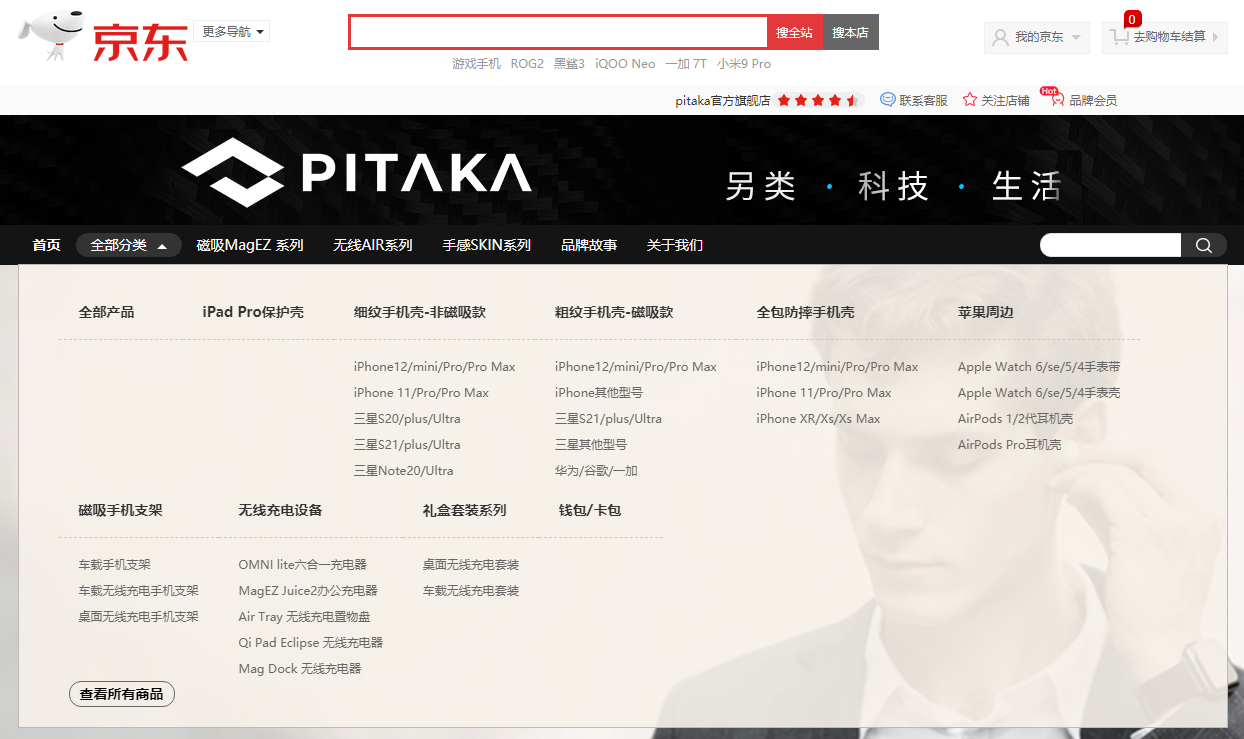Open the 我的京东 dropdown menu

click(x=1037, y=37)
